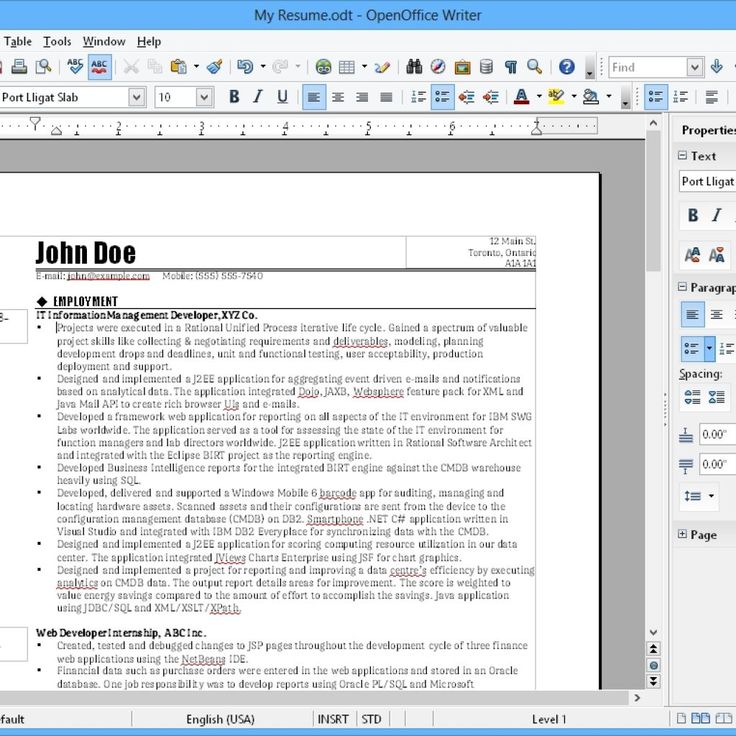Select Centered alignment in the formatting toolbar
The height and width of the screenshot is (736, 736).
(338, 97)
